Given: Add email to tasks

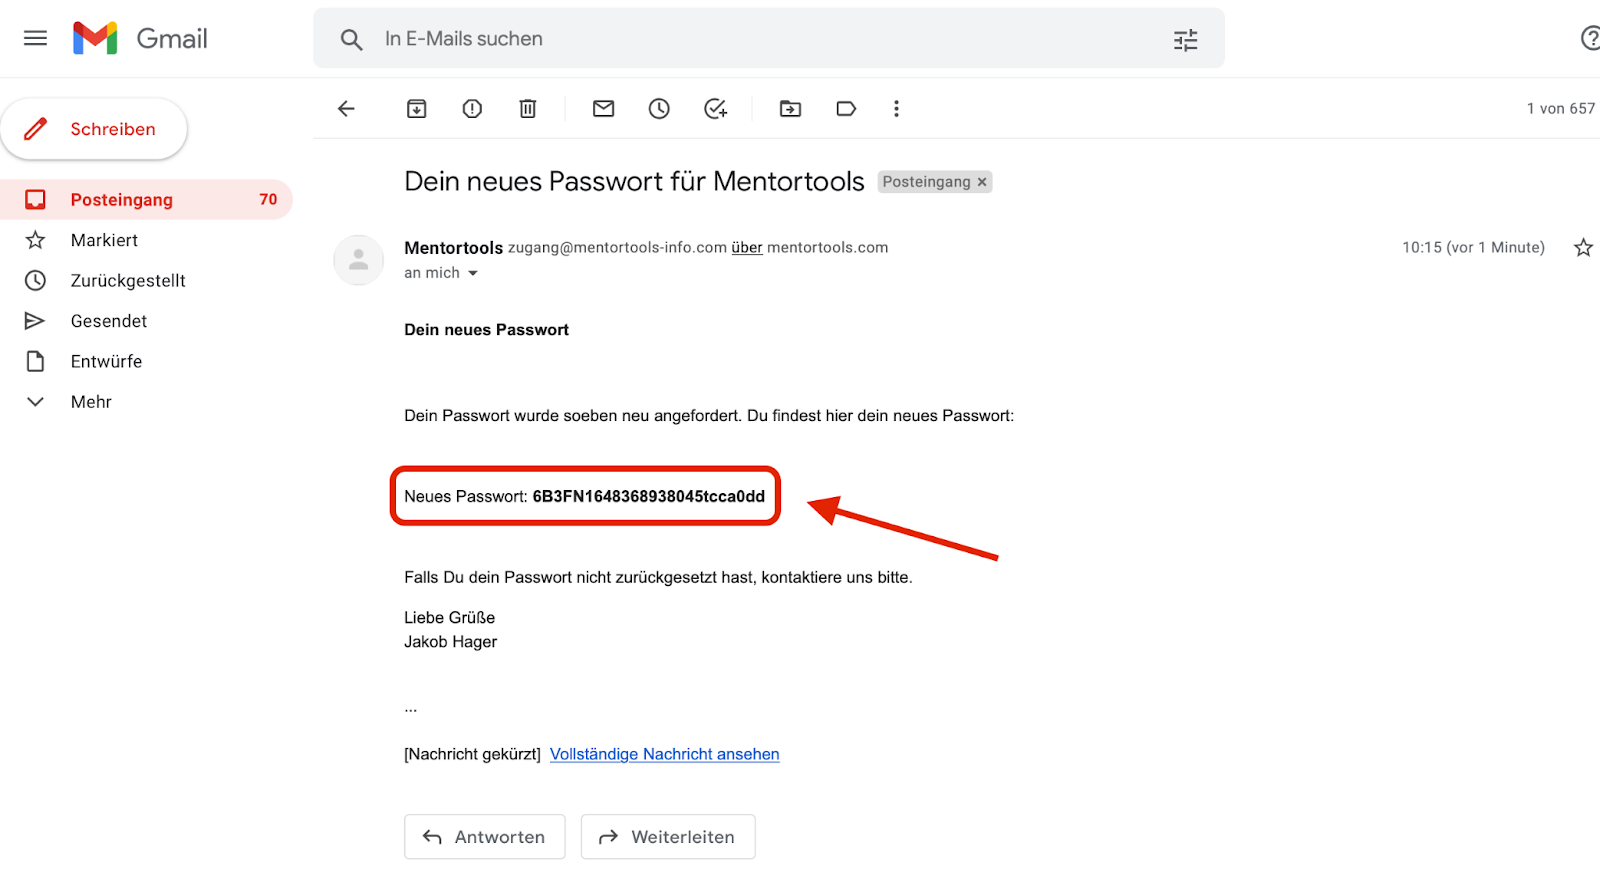Looking at the screenshot, I should tap(715, 109).
